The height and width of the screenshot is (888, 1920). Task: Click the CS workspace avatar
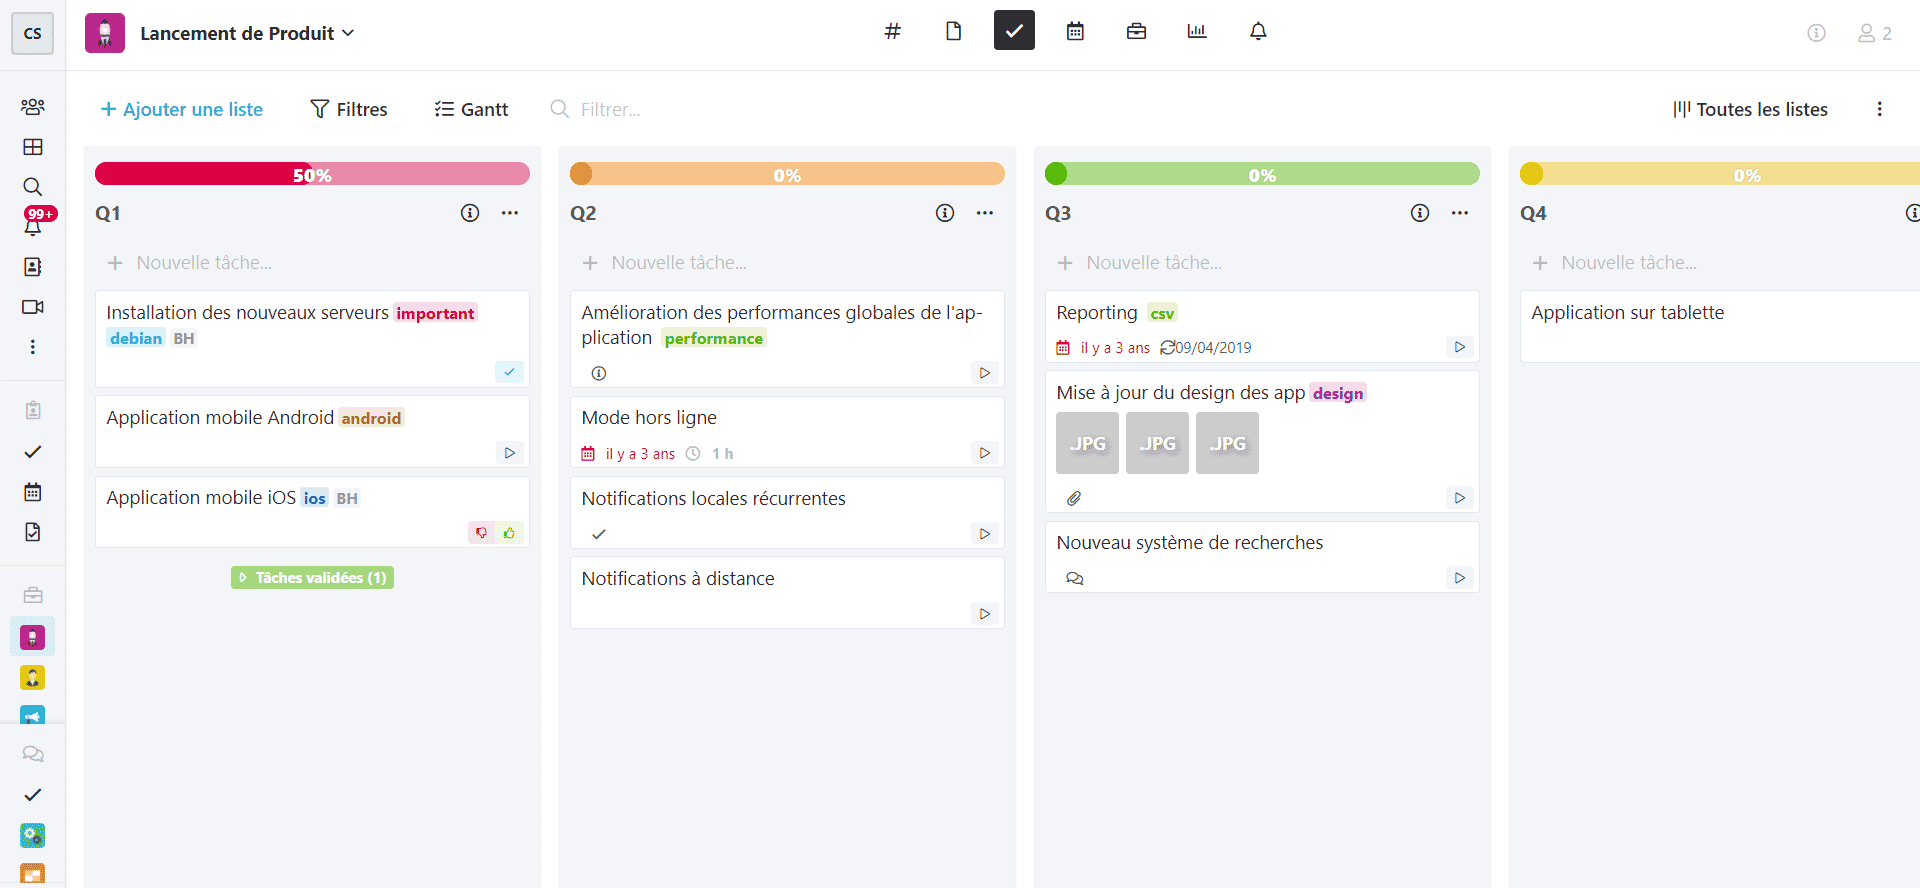point(32,33)
